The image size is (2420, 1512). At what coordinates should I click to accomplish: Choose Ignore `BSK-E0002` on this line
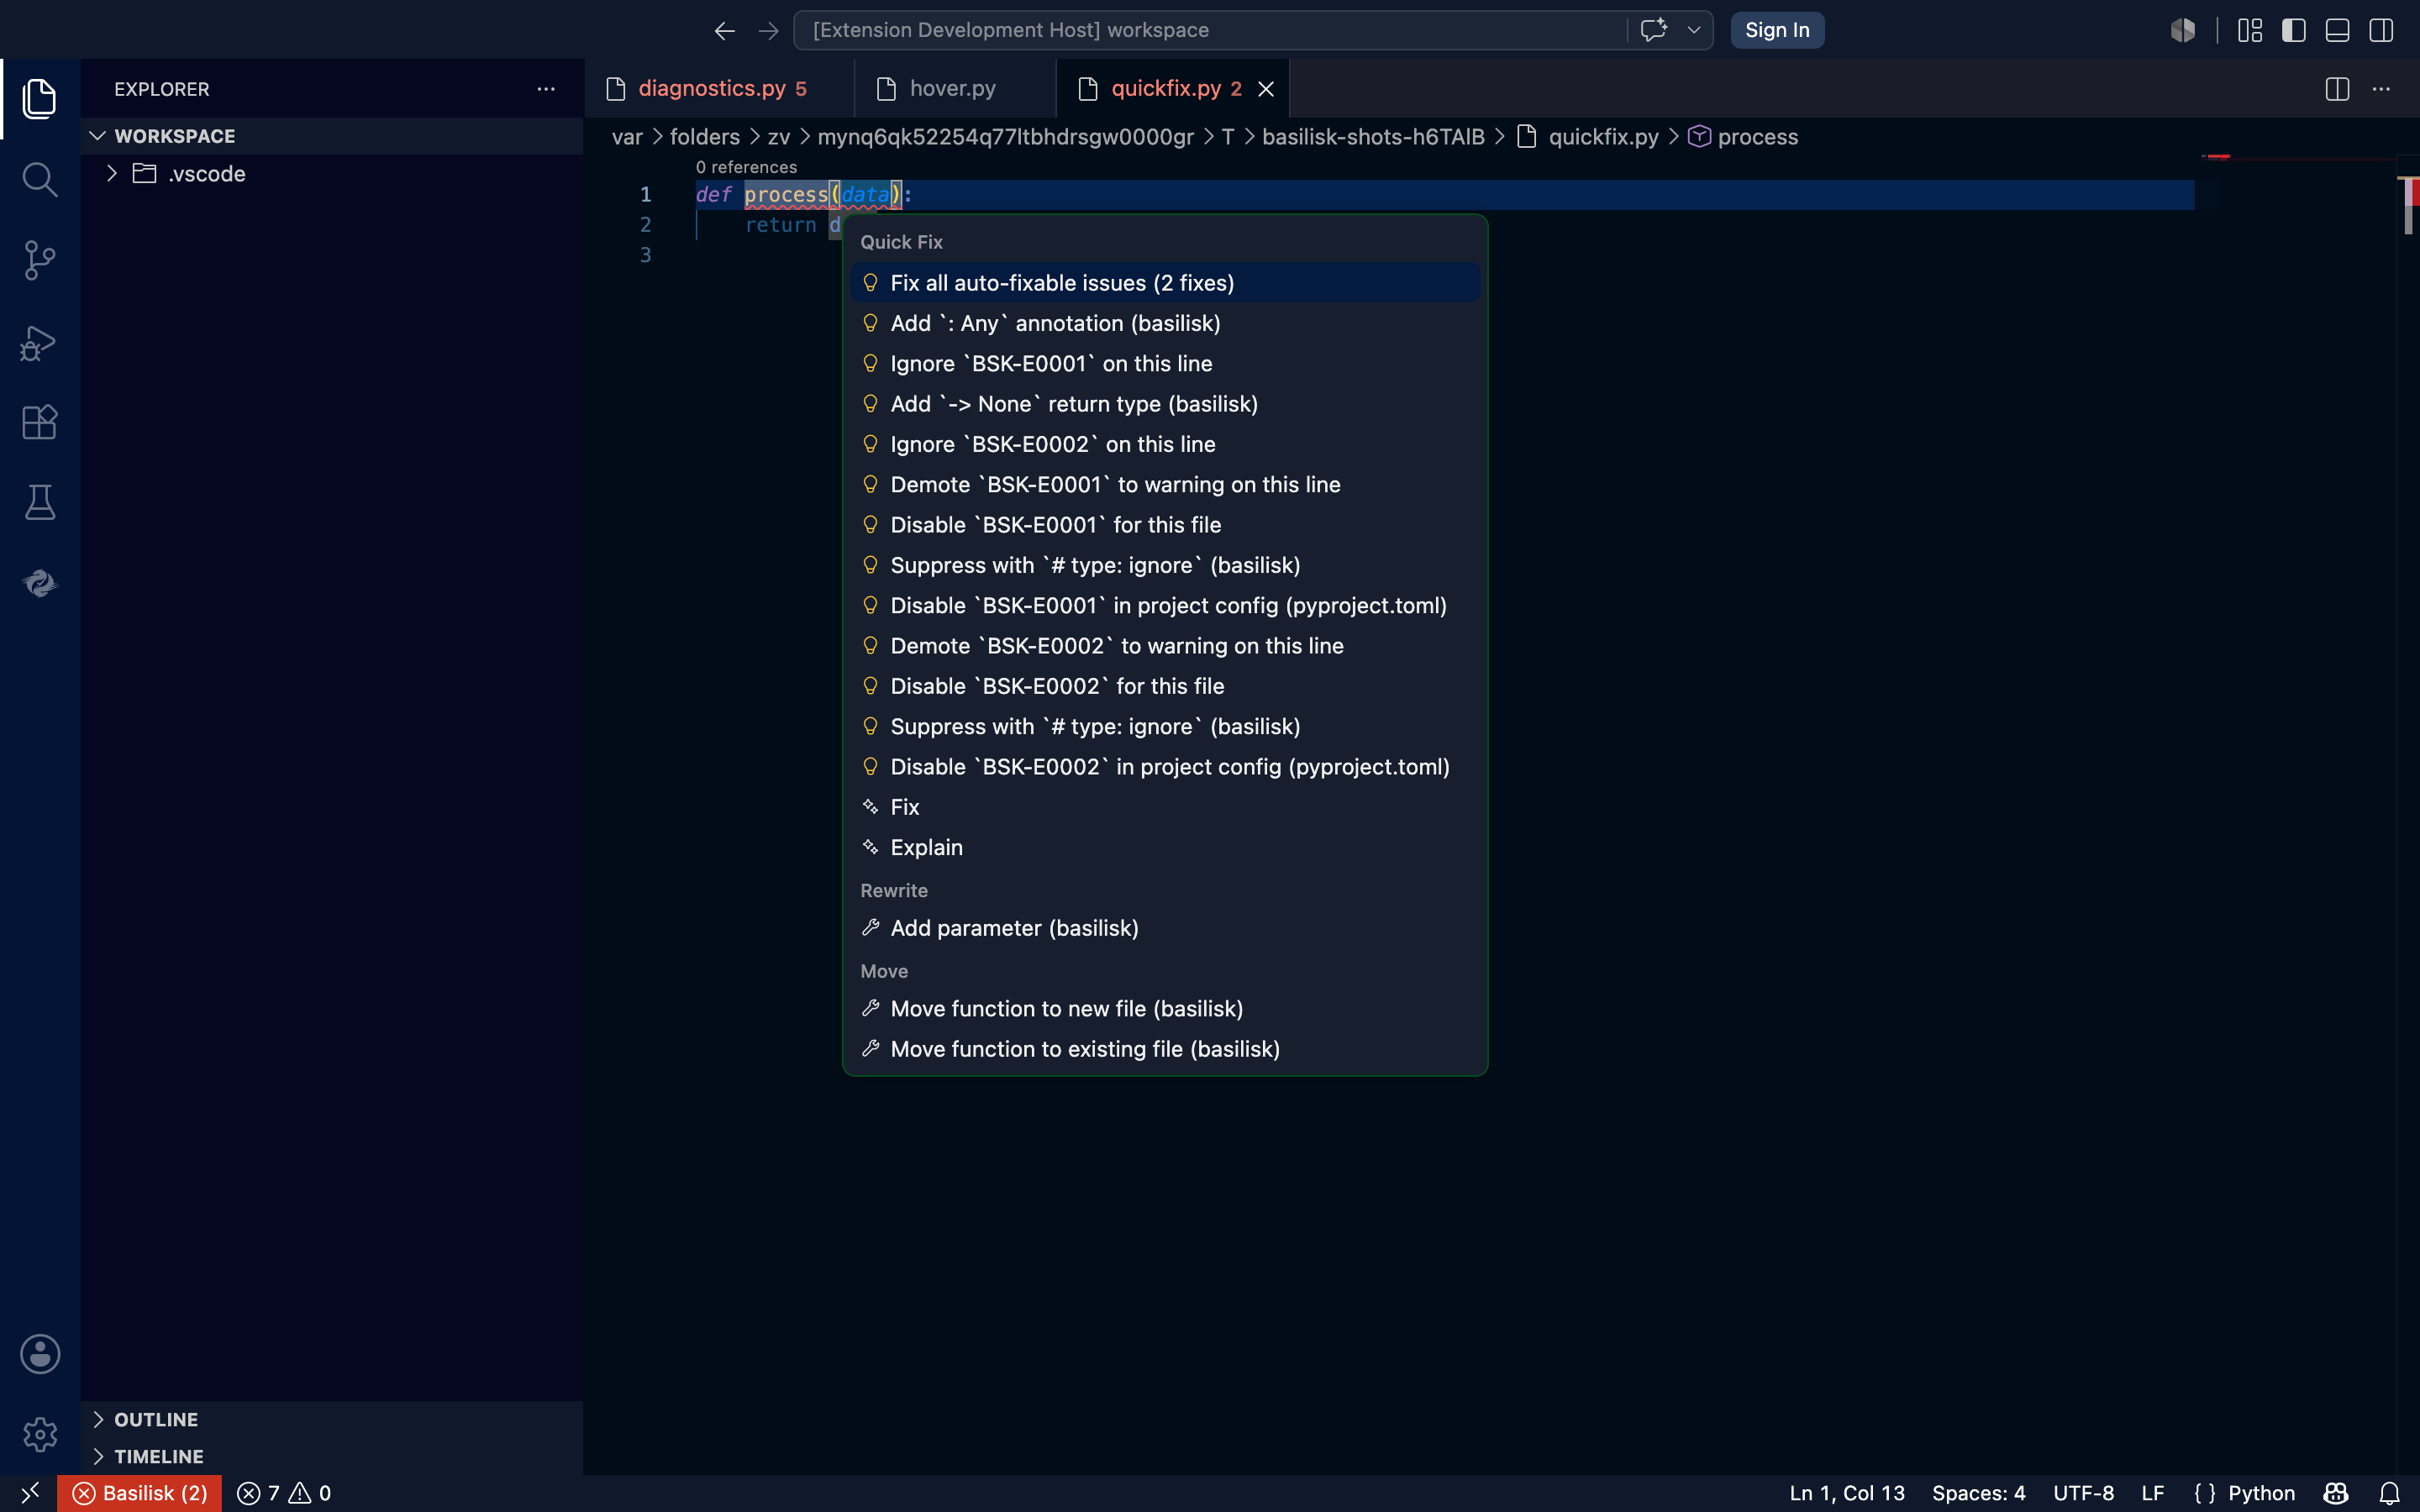click(x=1165, y=444)
